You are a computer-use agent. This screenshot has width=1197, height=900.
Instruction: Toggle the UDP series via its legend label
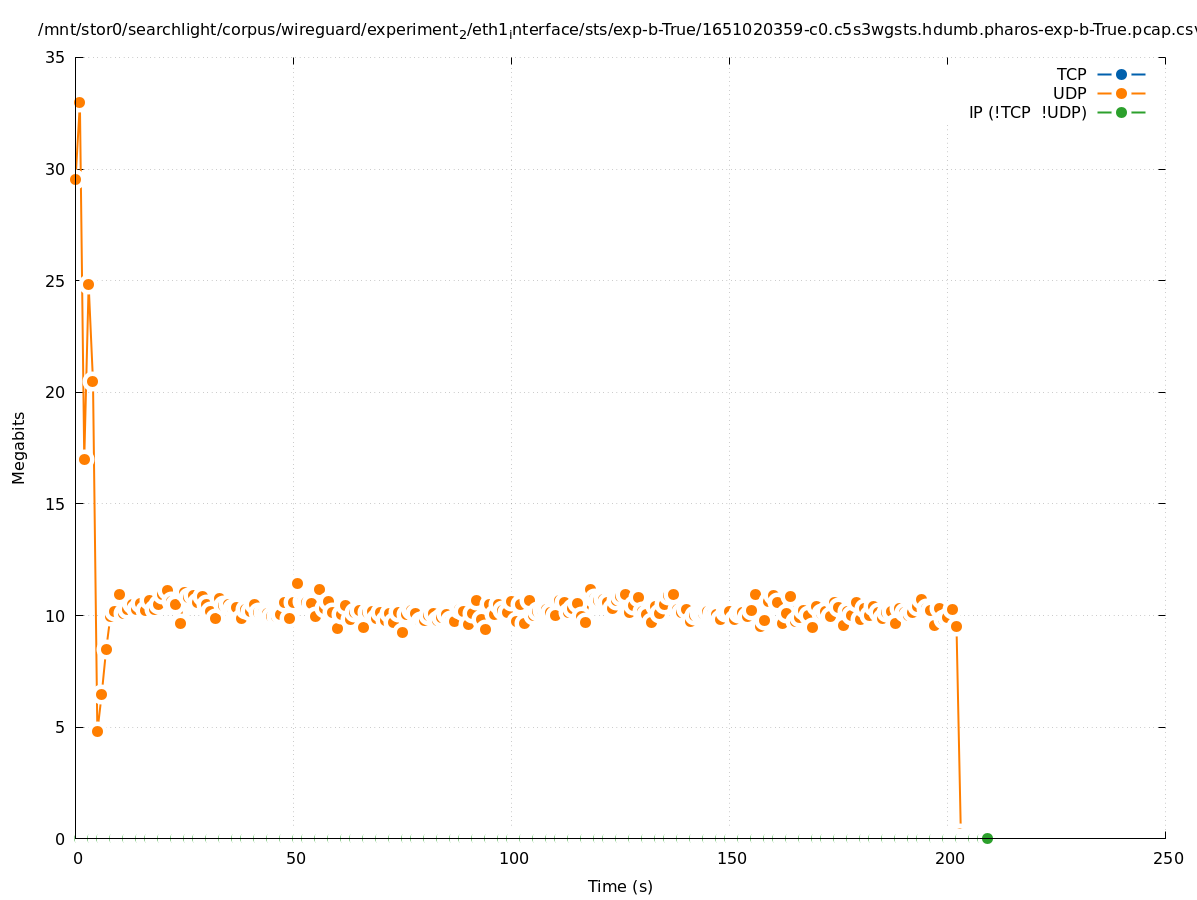pyautogui.click(x=1069, y=93)
